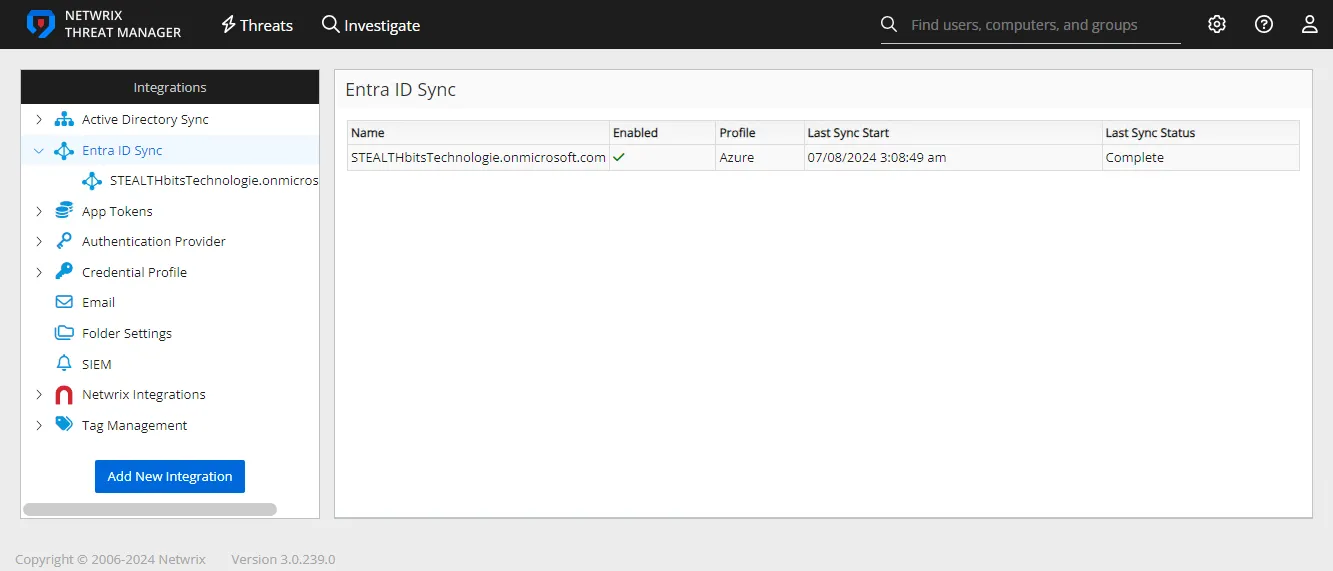Screen dimensions: 1333x571
Task: Collapse the Entra ID Sync node
Action: (x=39, y=150)
